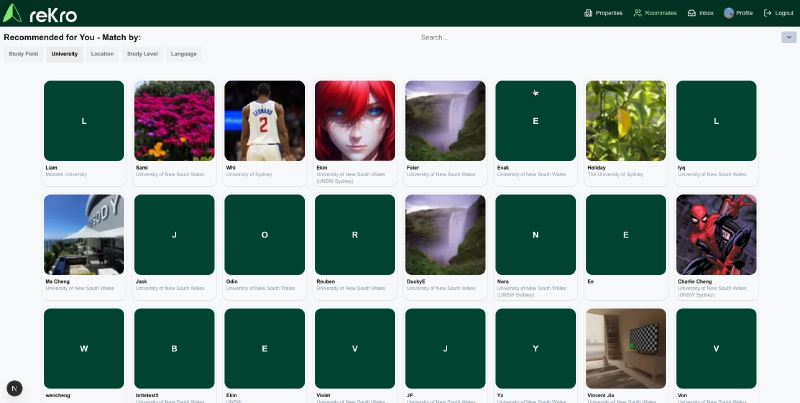Open Holiday's lemon tree photo
Image resolution: width=800 pixels, height=403 pixels.
[x=626, y=121]
